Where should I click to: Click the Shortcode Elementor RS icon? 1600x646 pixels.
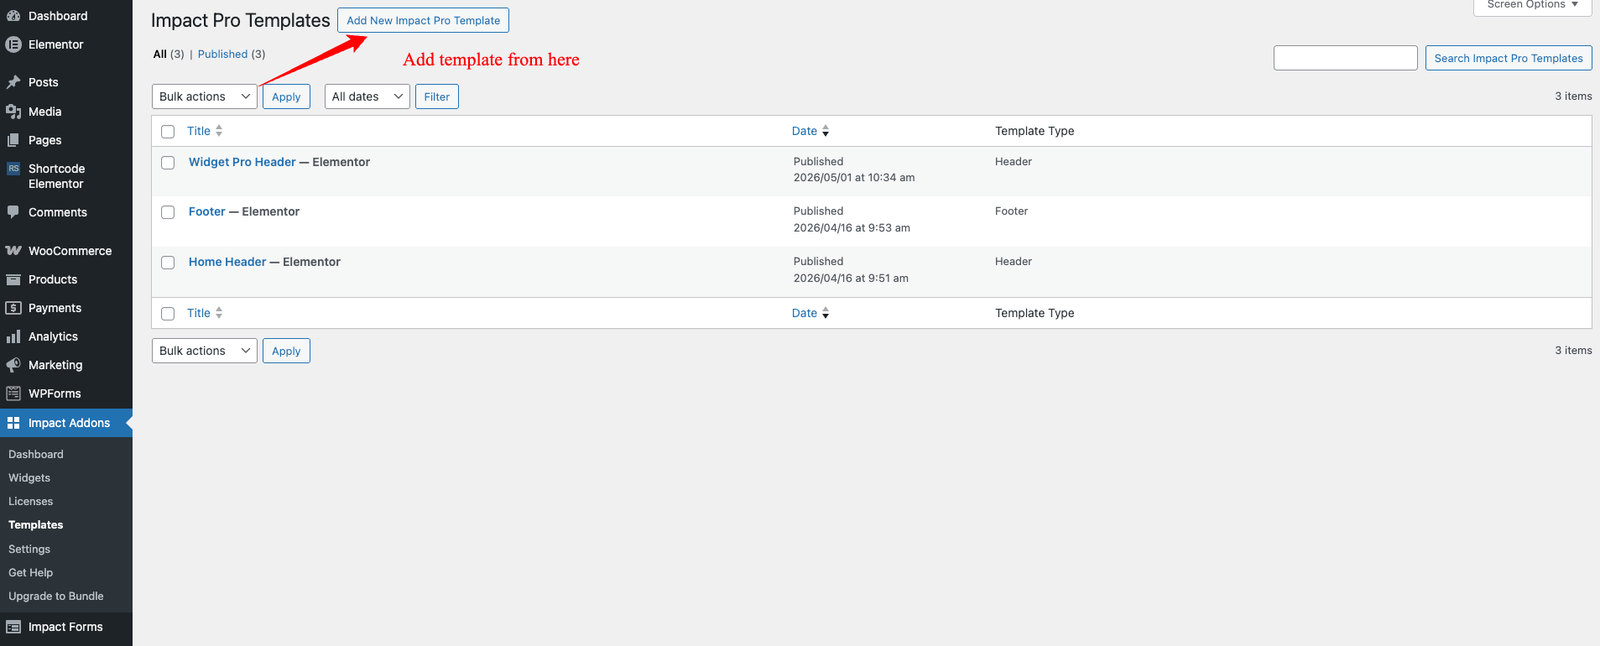(13, 169)
